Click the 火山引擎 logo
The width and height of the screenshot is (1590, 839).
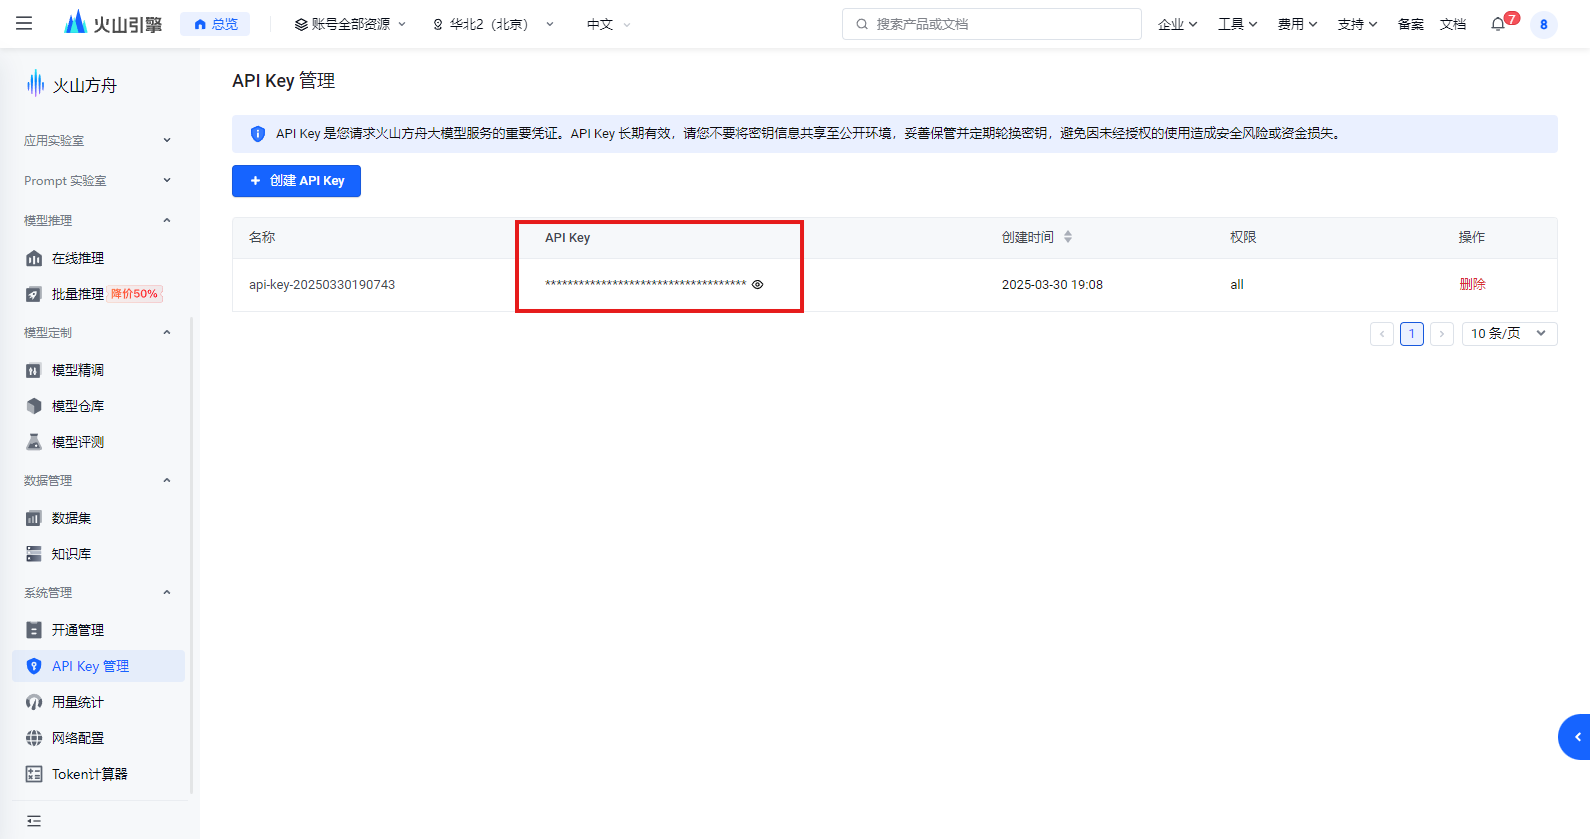(x=113, y=23)
